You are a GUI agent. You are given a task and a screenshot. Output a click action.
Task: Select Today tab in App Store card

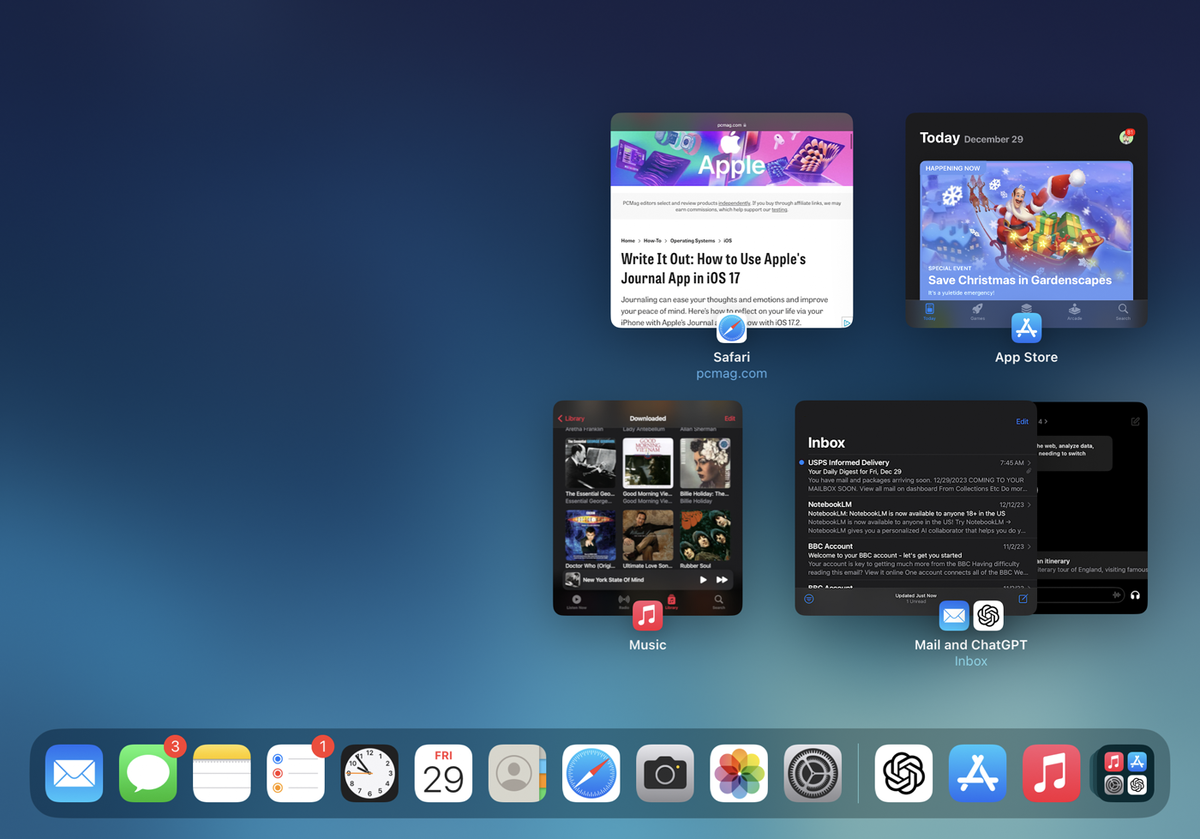pyautogui.click(x=929, y=312)
